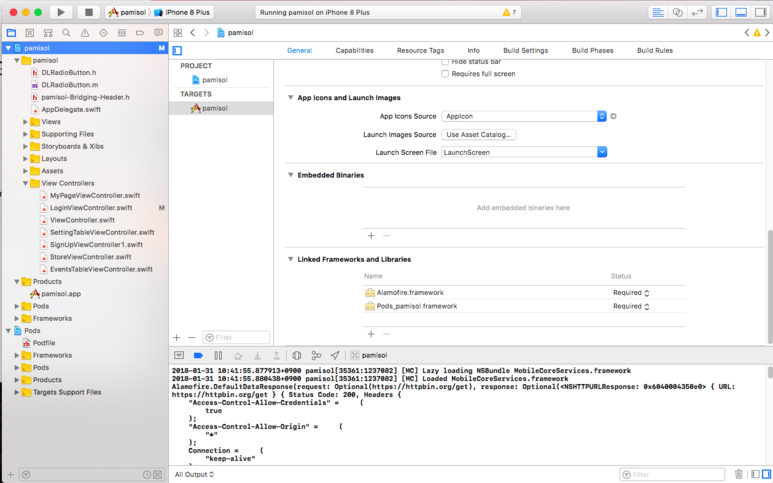
Task: Show the standard editor
Action: (658, 12)
